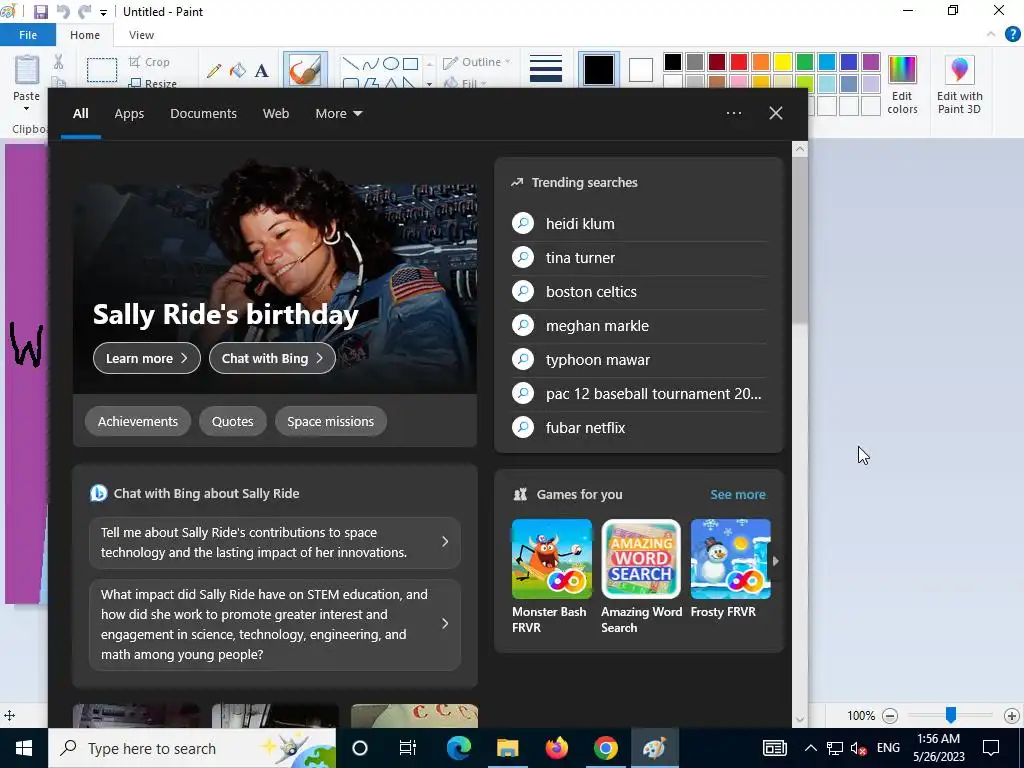Click the zoom in plus button in Paint

pos(1012,716)
